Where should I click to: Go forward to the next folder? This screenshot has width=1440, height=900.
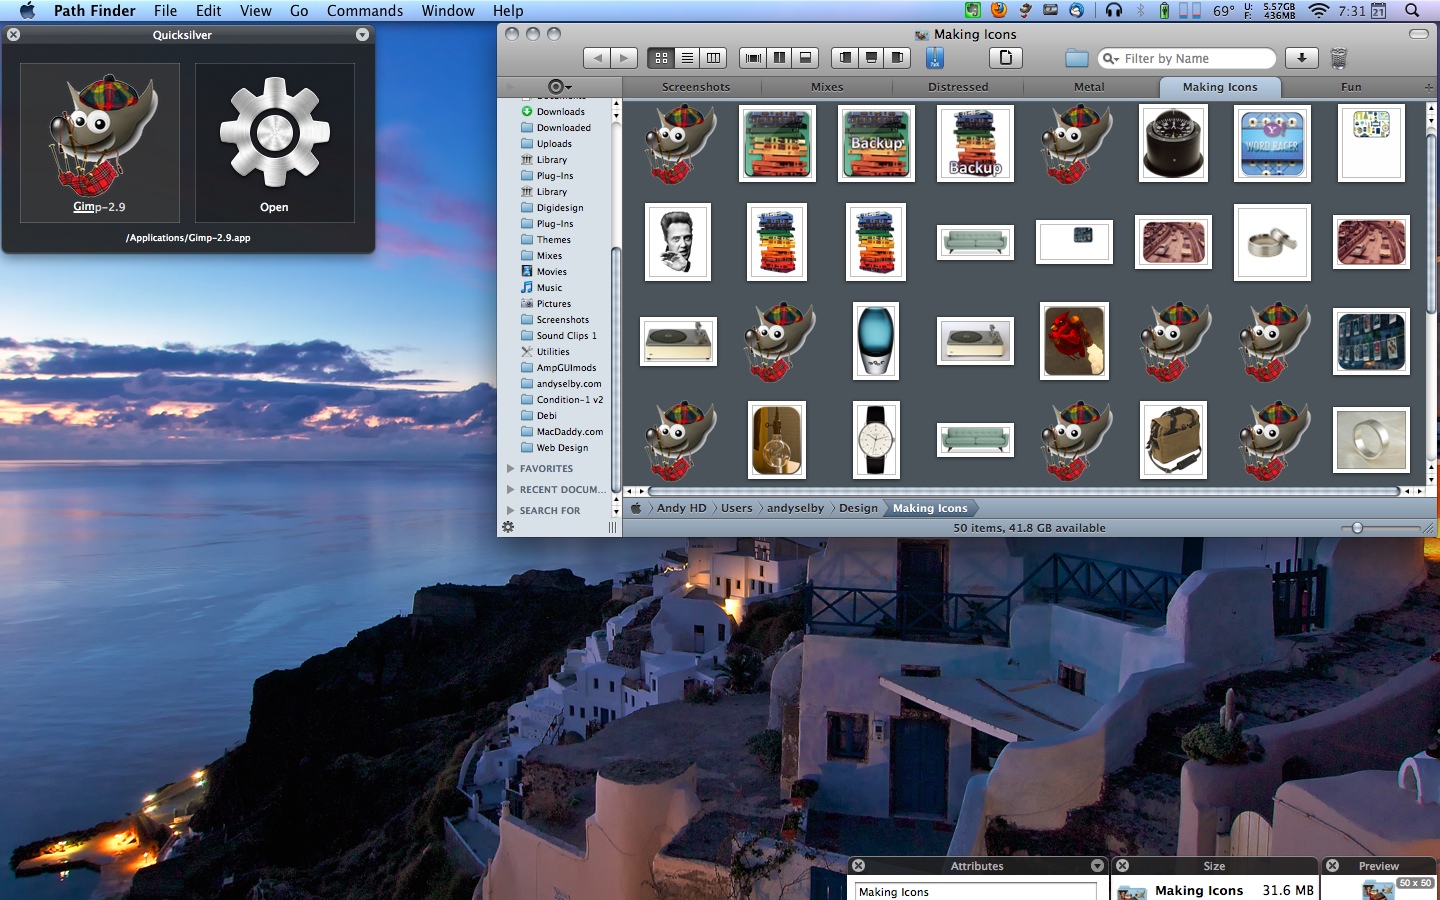pos(624,58)
